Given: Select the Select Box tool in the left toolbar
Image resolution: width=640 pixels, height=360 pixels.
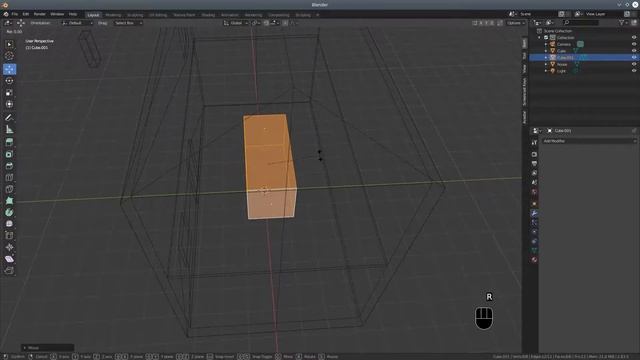Looking at the screenshot, I should coord(9,44).
